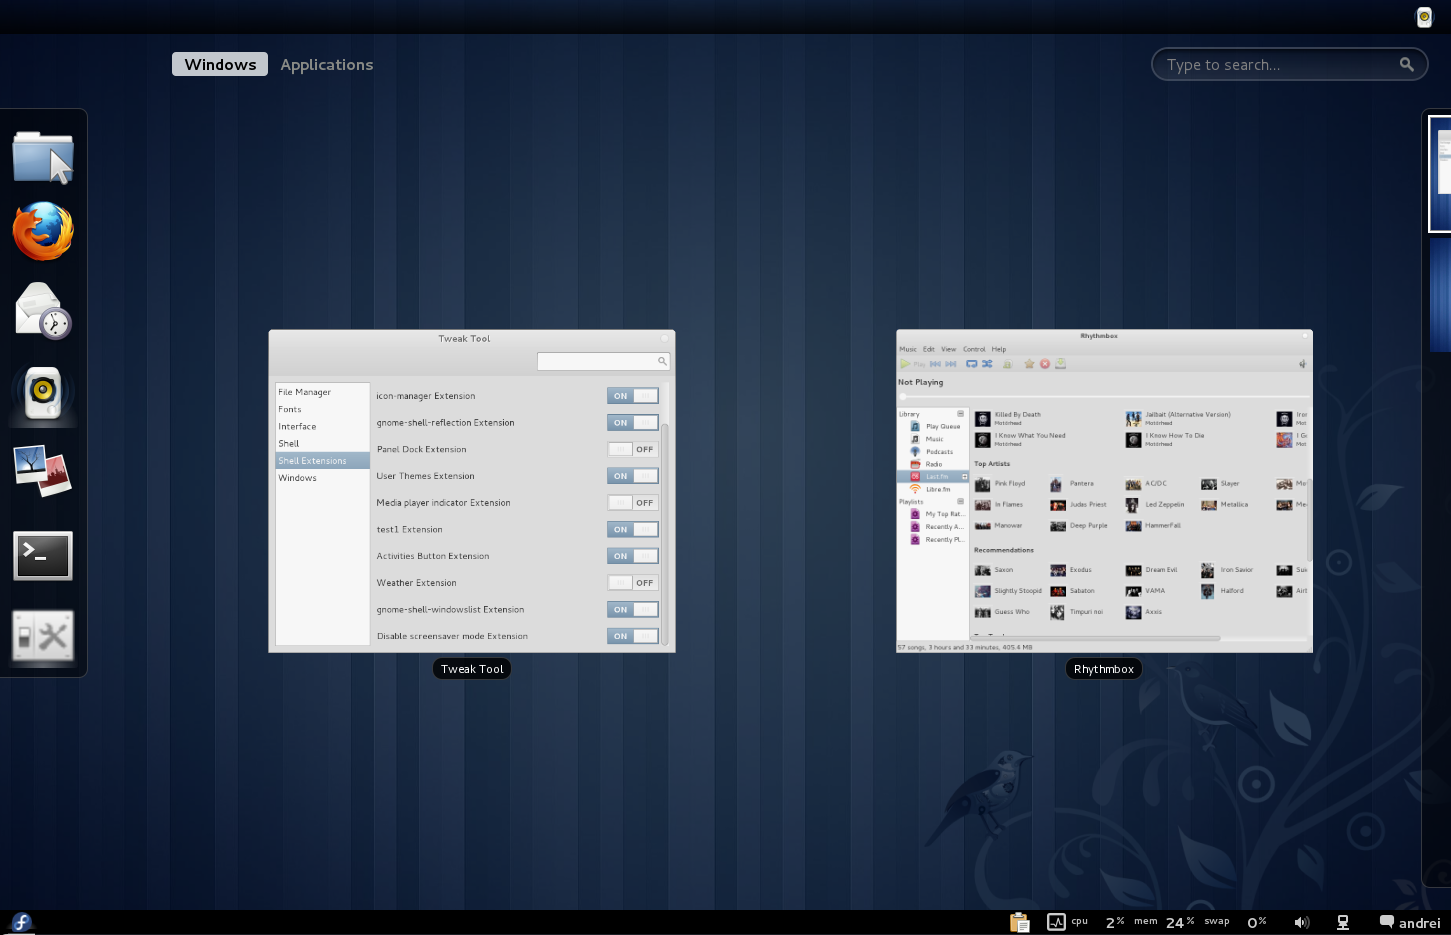Screen dimensions: 1451x935
Task: Open the network indicator in panel
Action: click(x=1343, y=922)
